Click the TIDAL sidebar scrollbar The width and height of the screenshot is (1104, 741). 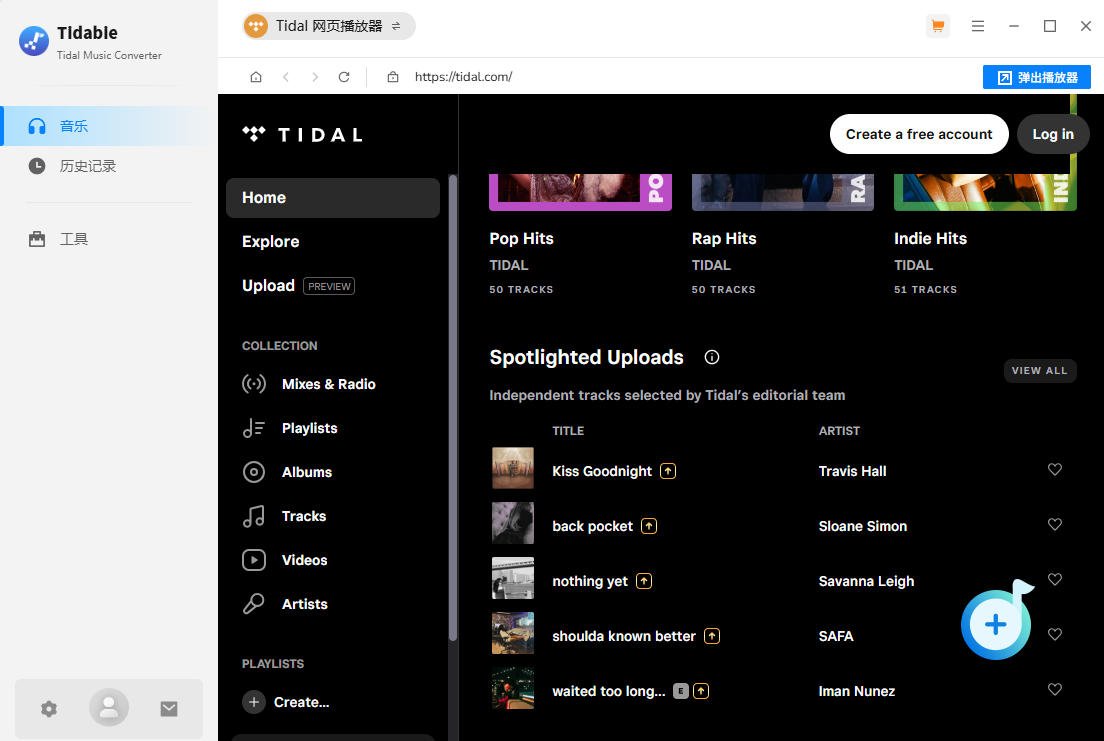453,409
